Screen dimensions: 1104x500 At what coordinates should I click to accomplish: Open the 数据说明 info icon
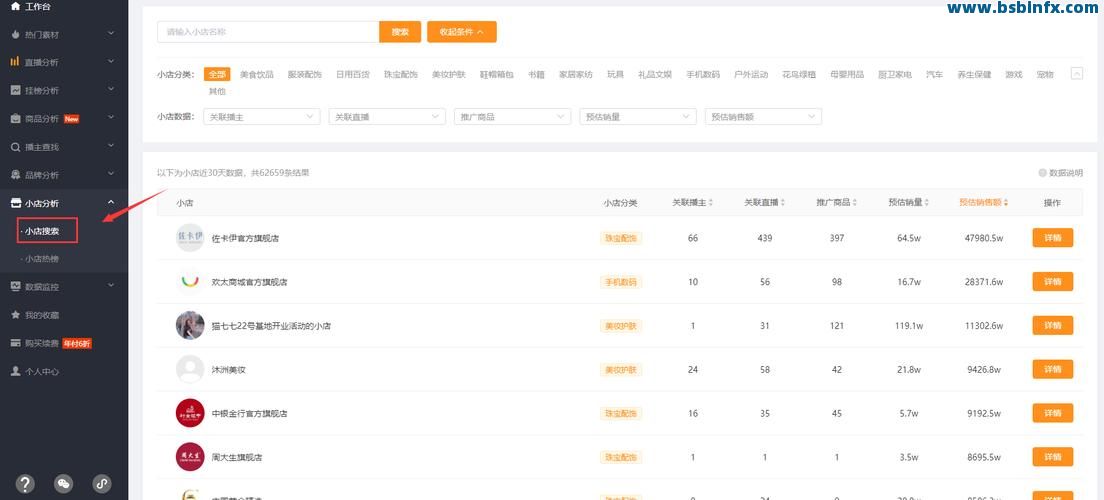click(1042, 173)
